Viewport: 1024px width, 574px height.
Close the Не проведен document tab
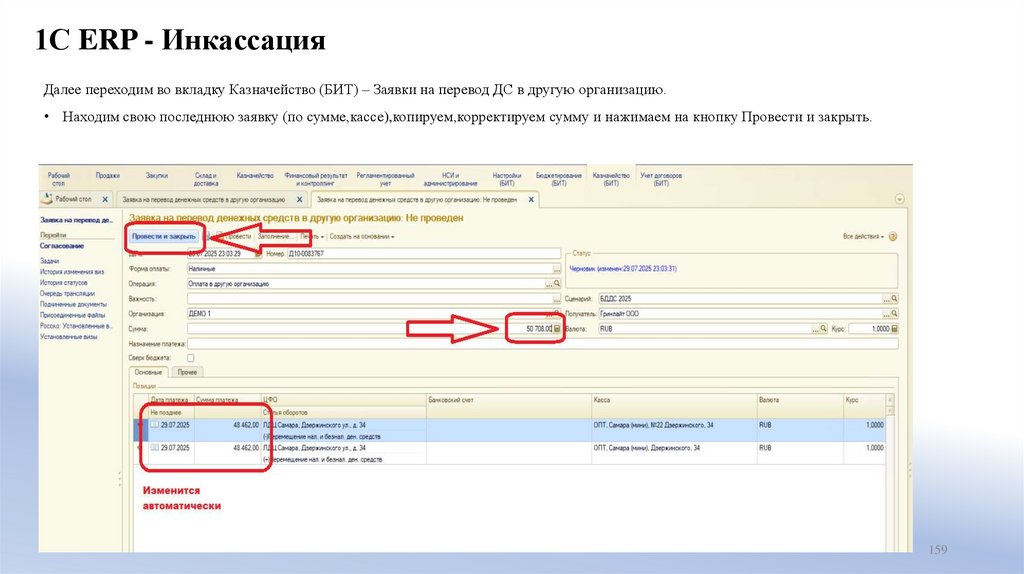531,200
